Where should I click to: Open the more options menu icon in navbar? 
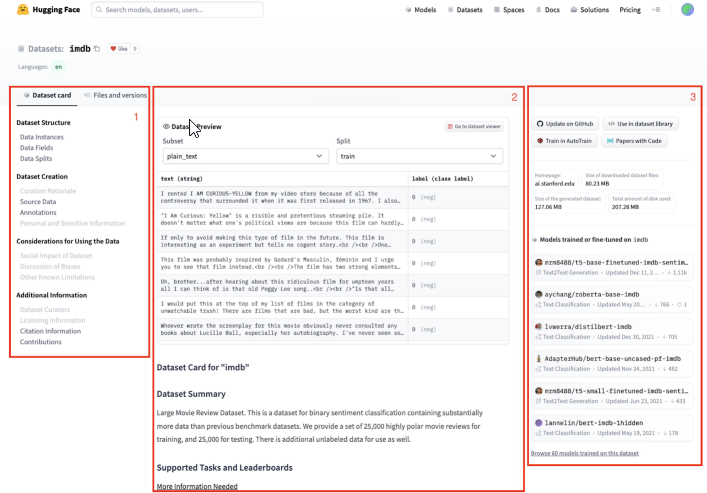(x=656, y=9)
